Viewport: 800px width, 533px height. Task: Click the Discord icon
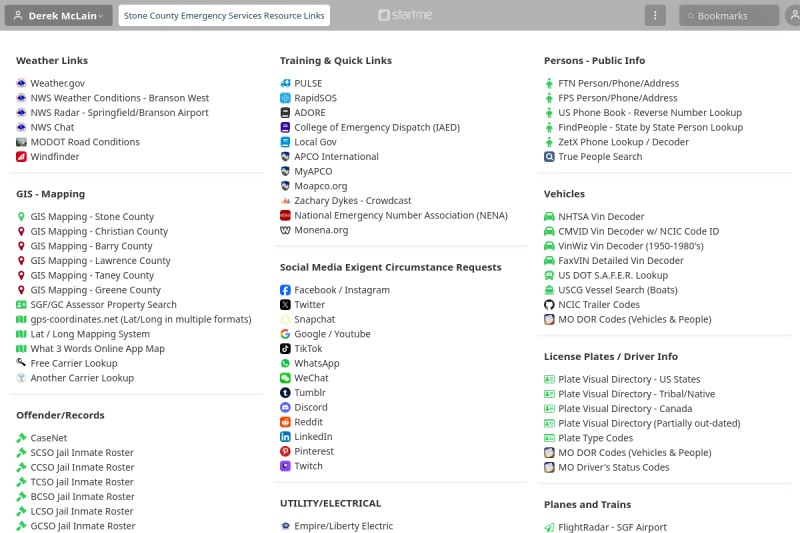point(285,407)
